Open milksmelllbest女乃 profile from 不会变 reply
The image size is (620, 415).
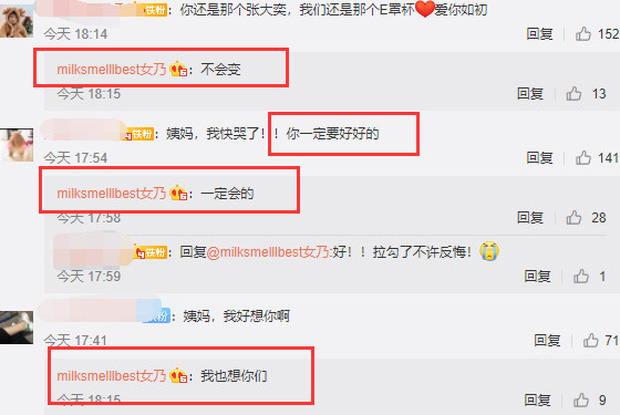(x=111, y=70)
